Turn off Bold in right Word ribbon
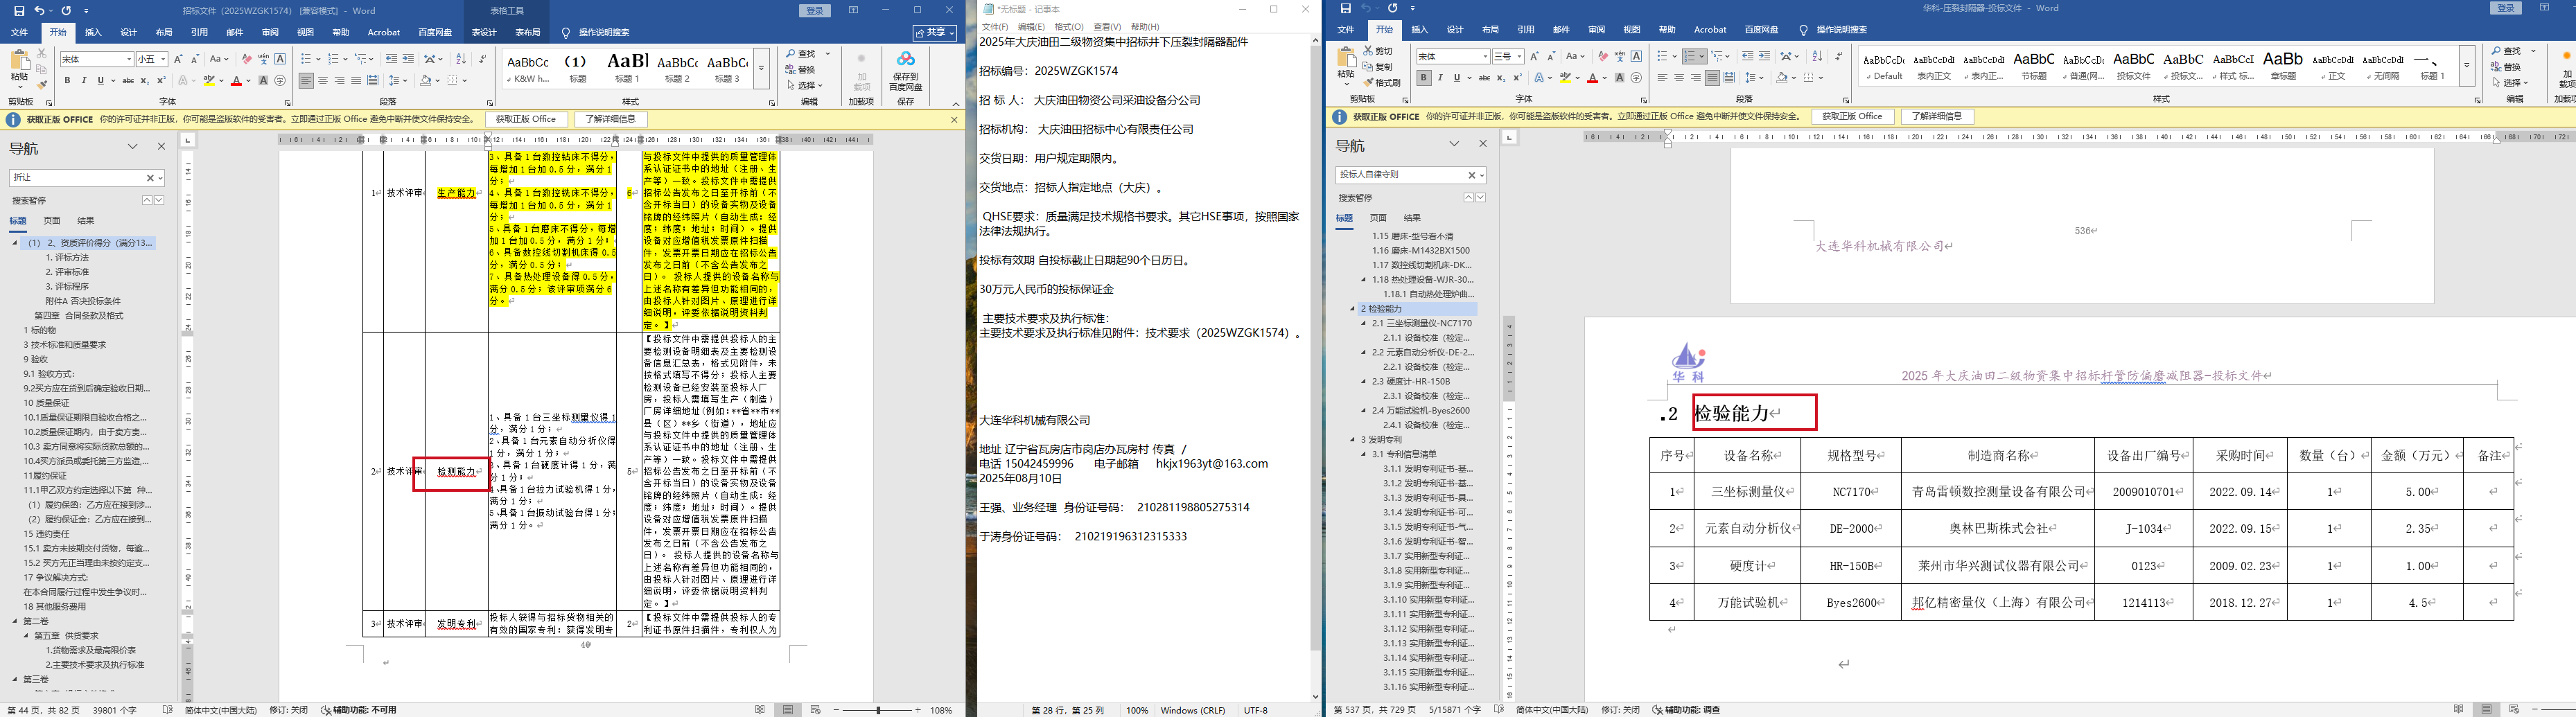Viewport: 2576px width, 717px height. (x=1424, y=78)
